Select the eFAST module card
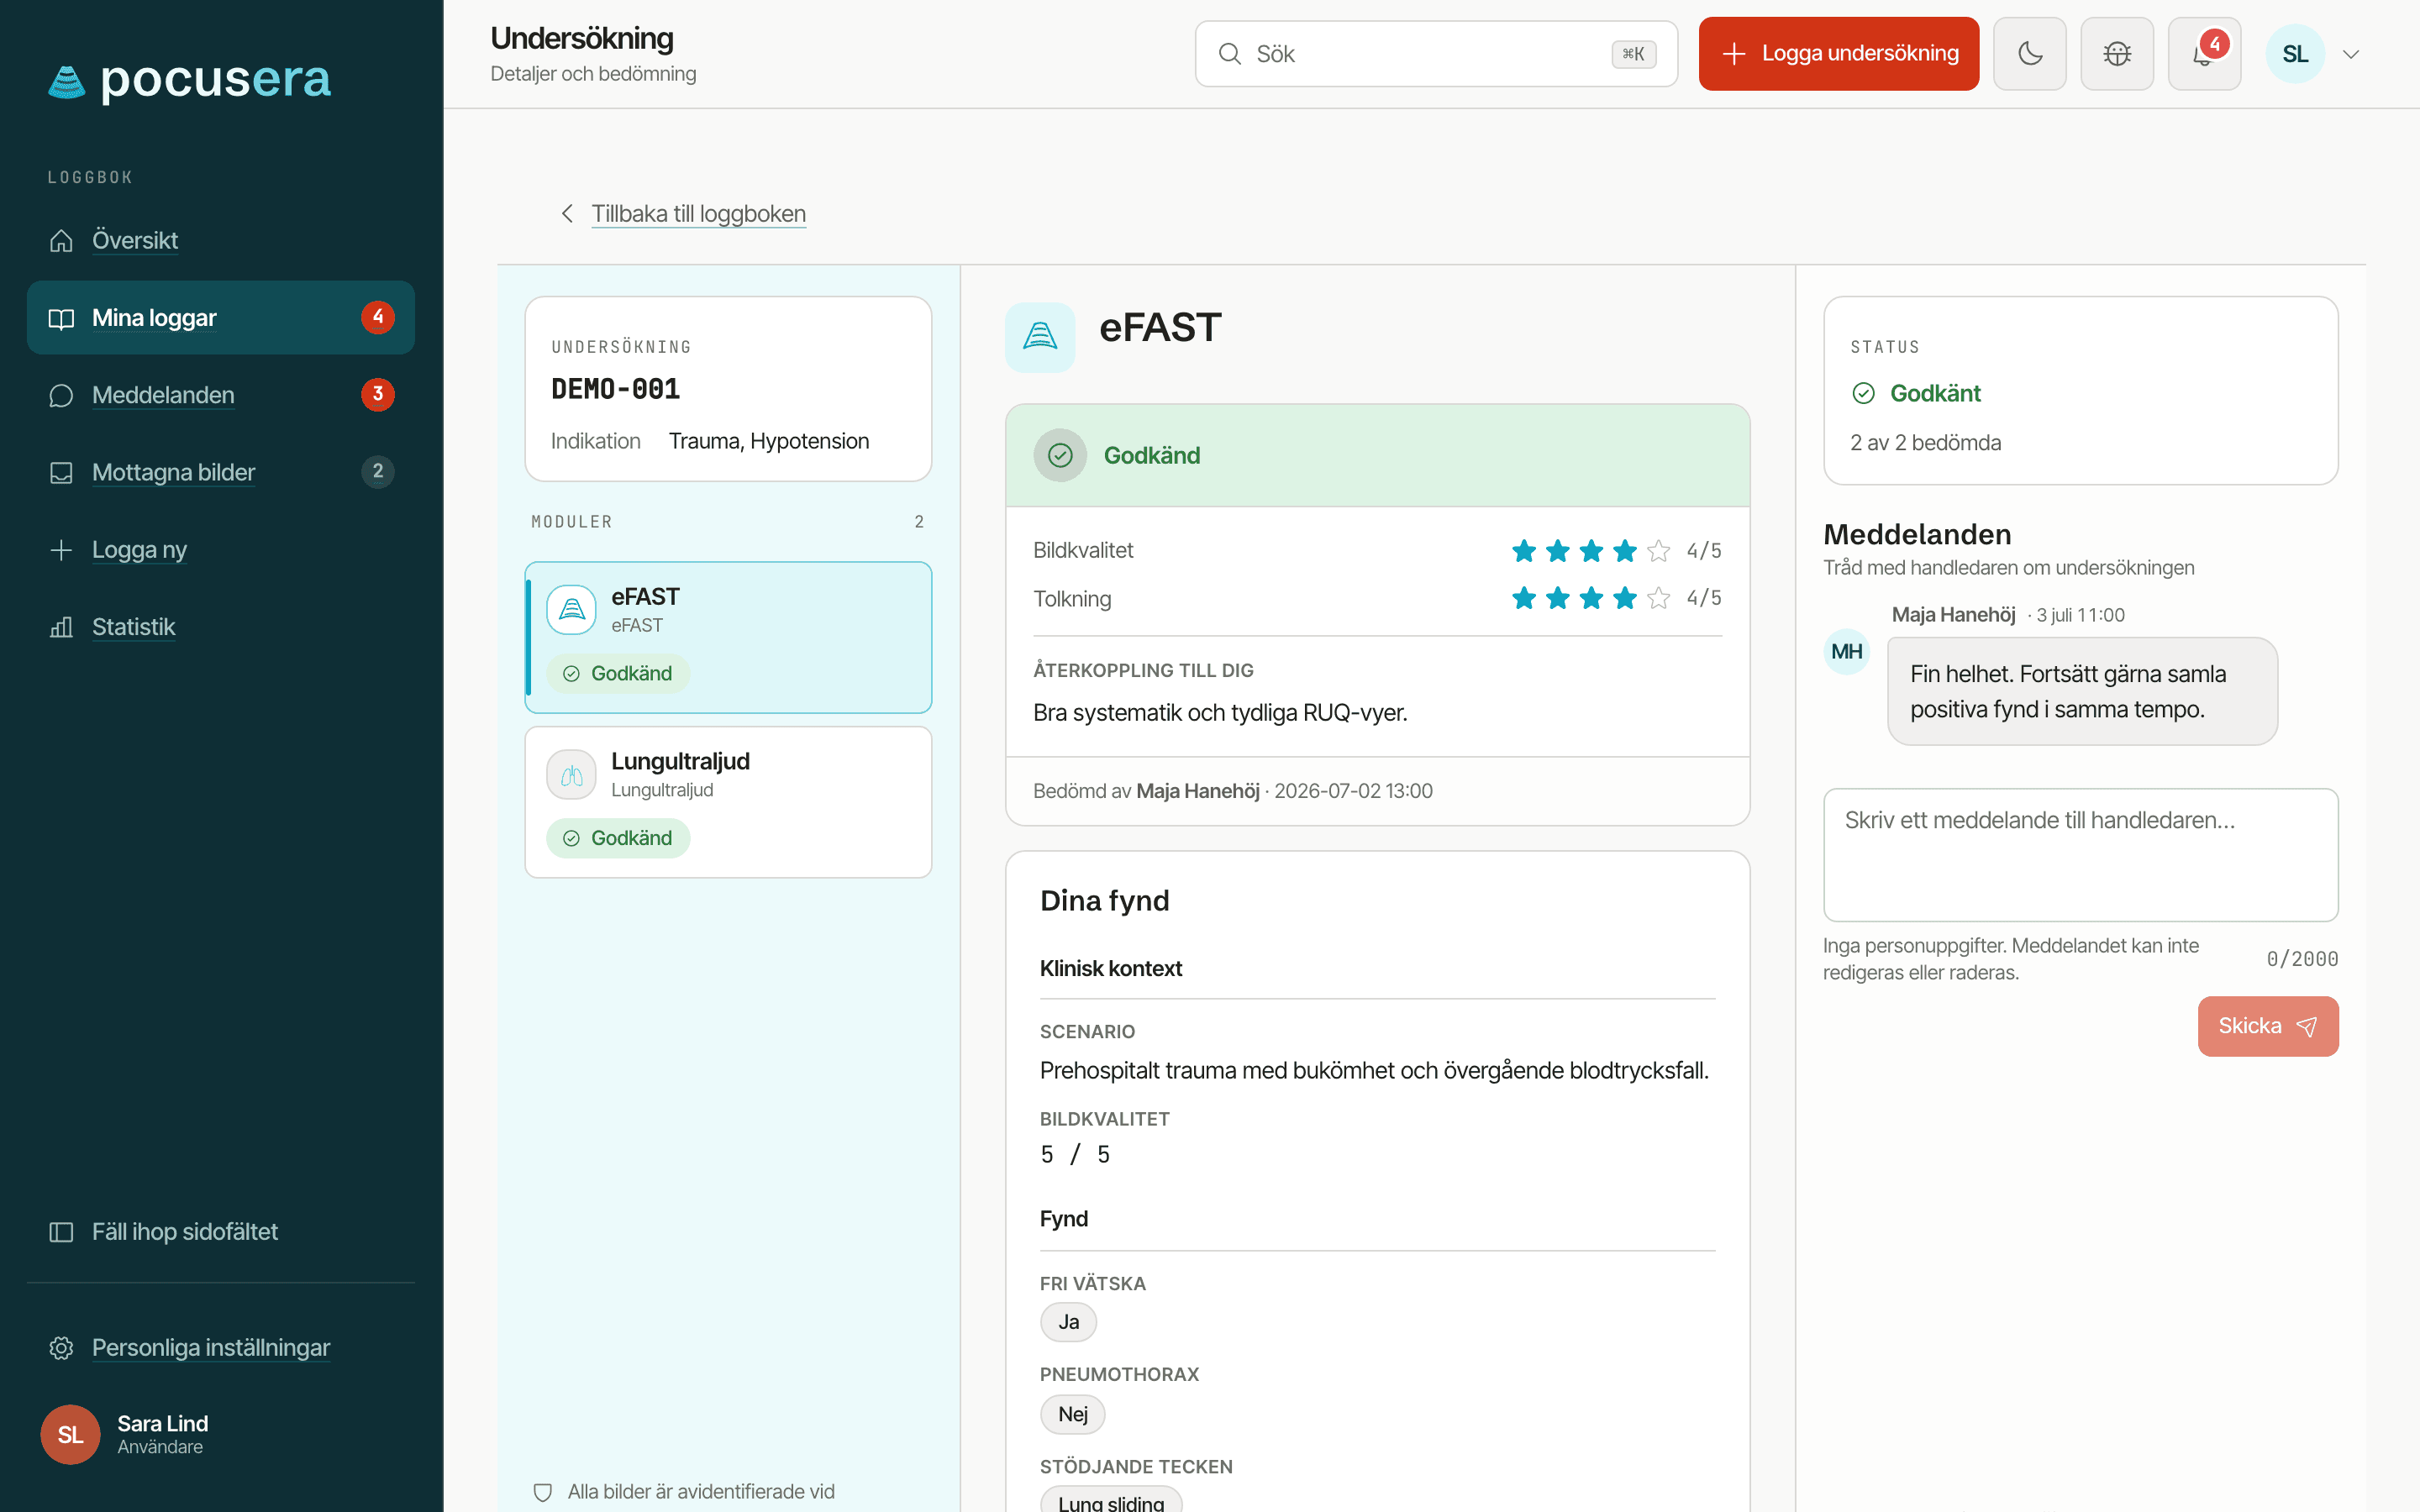The height and width of the screenshot is (1512, 2420). point(728,637)
